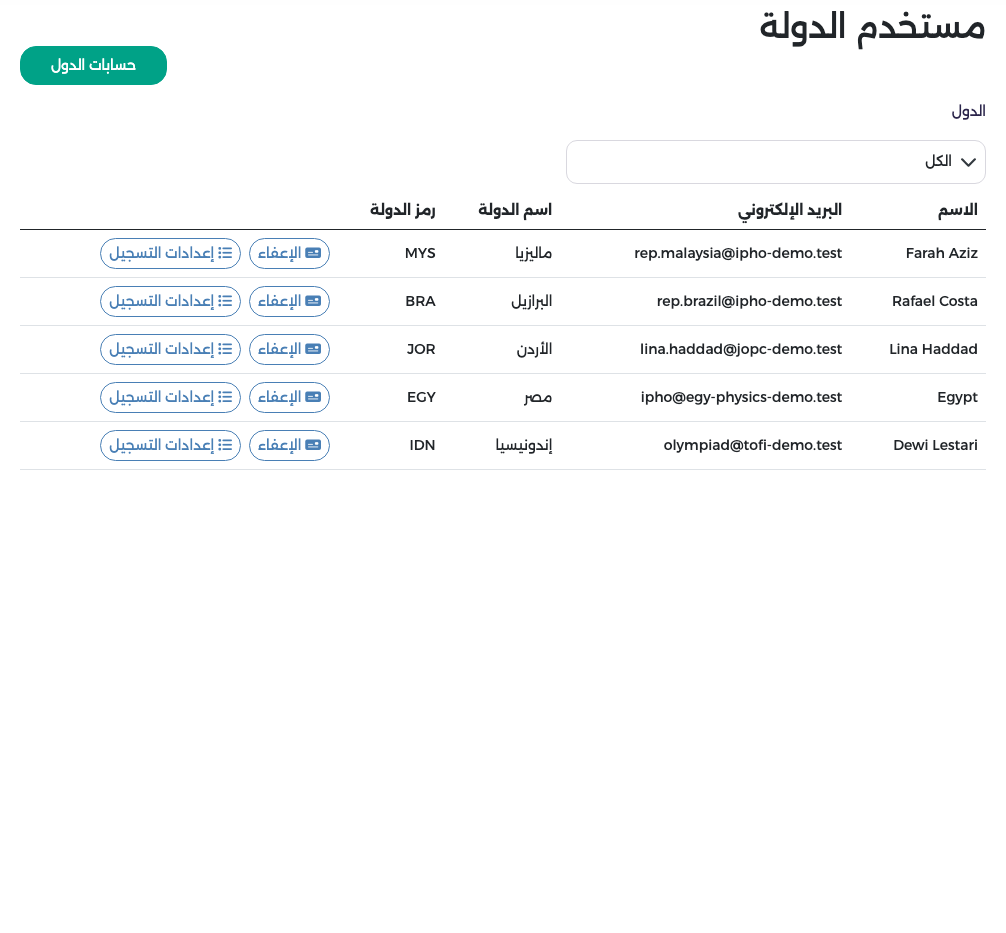Select the name Farah Aziz
1006x933 pixels.
[941, 253]
